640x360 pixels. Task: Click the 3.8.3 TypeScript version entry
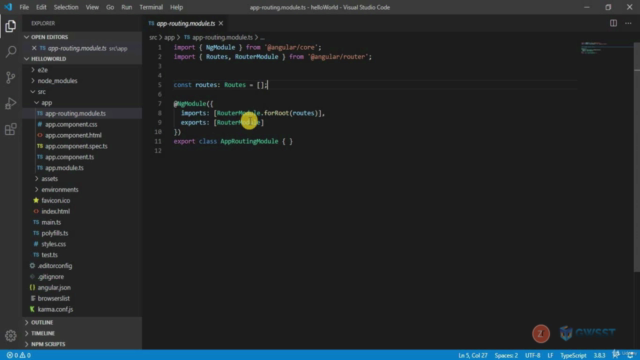(x=599, y=356)
